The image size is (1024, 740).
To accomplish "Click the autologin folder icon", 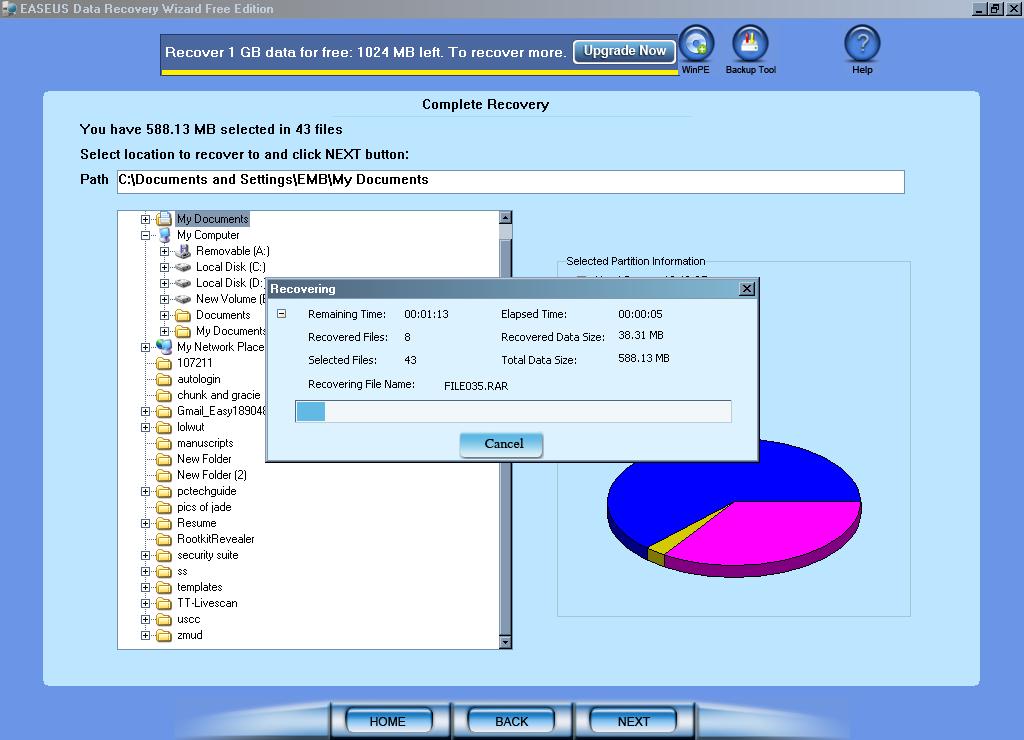I will (165, 379).
